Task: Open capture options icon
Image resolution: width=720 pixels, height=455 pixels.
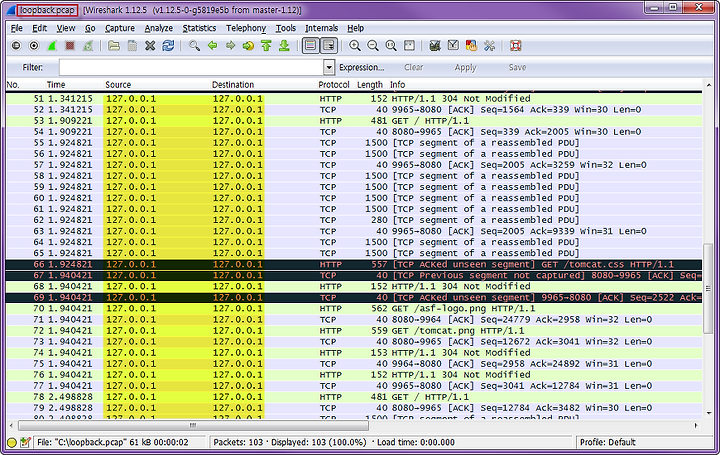Action: [x=34, y=45]
